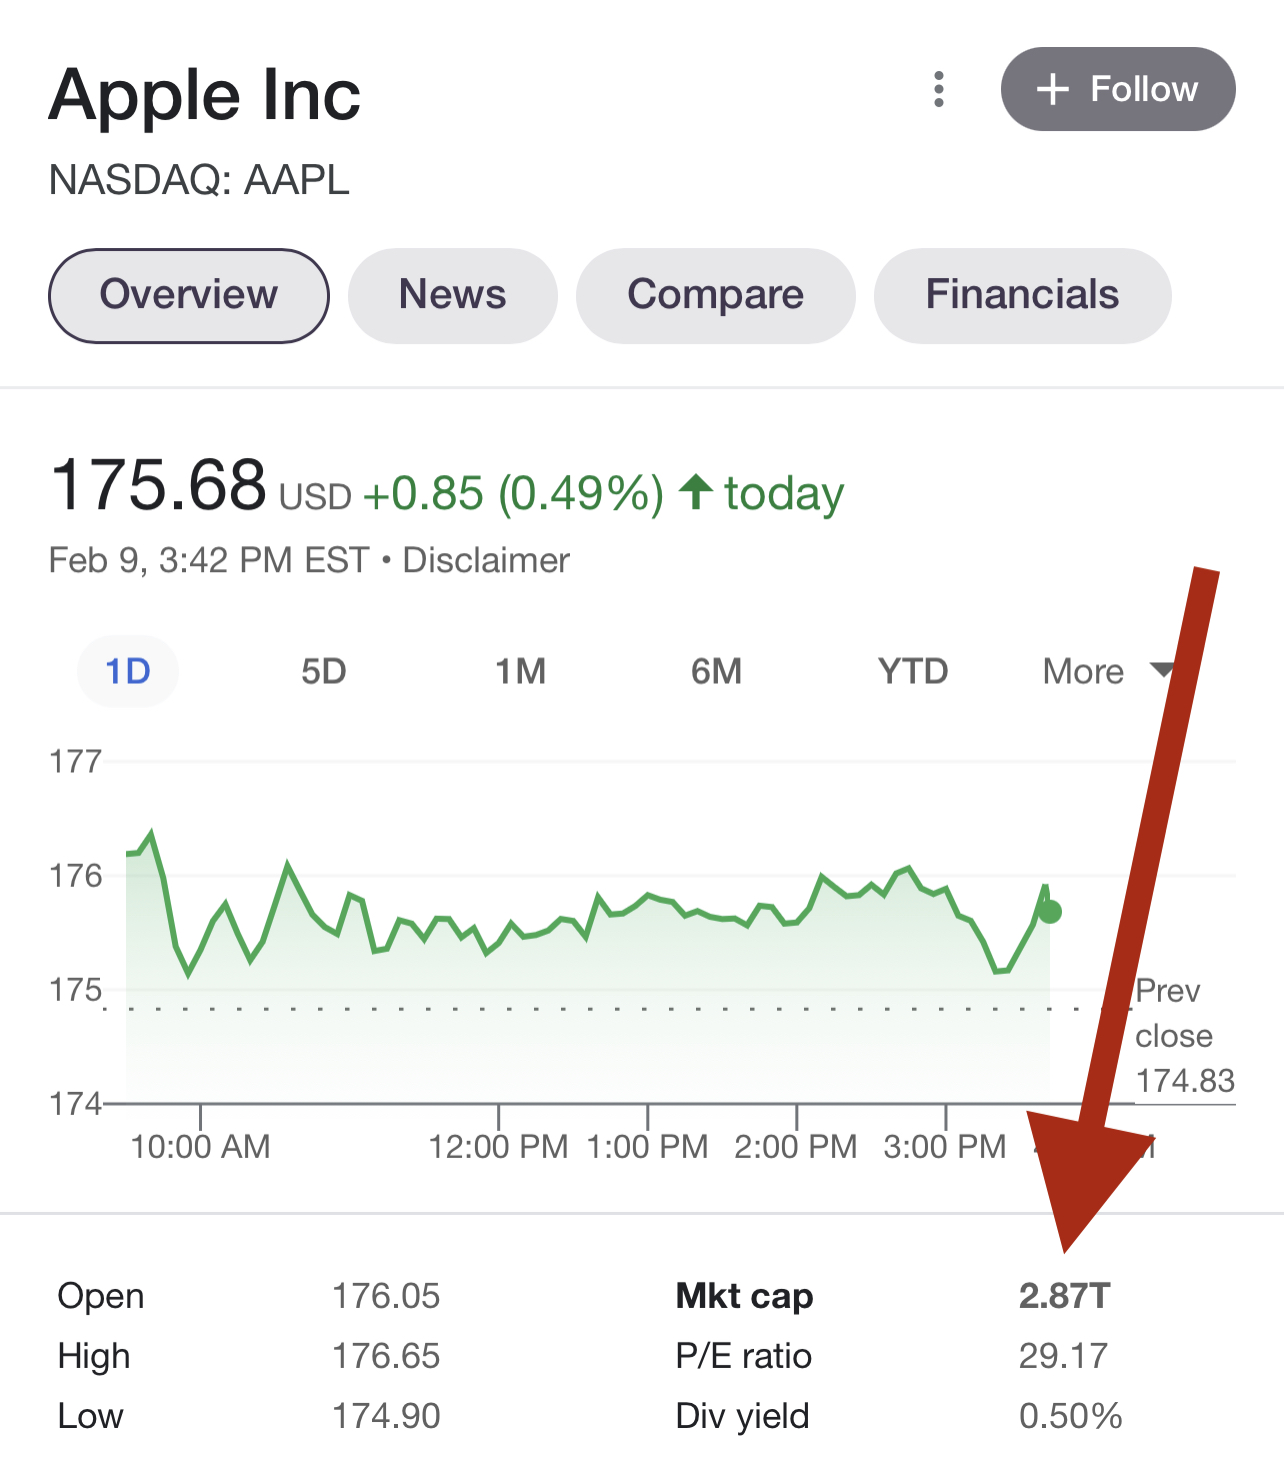Switch chart to 5D range

[x=323, y=671]
